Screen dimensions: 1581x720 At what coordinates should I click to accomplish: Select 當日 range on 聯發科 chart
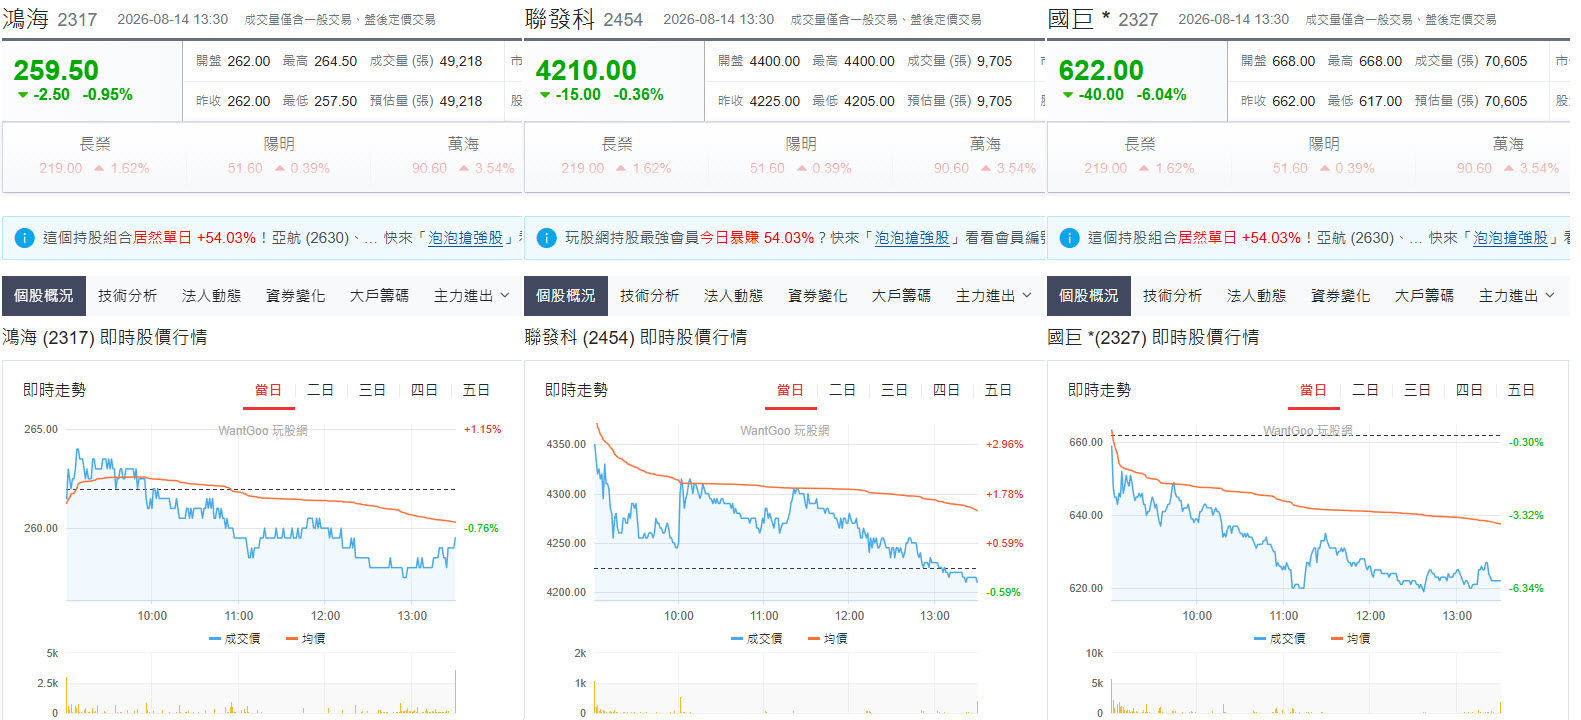pos(790,390)
